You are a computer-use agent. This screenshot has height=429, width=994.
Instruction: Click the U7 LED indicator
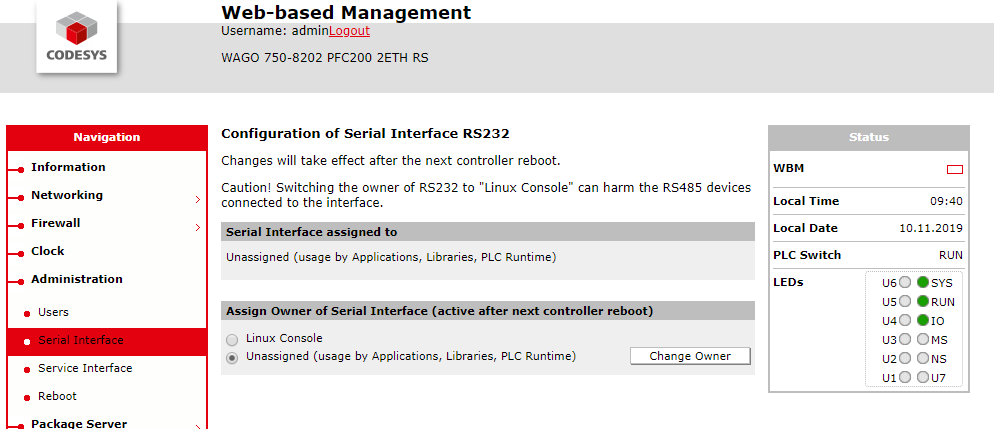click(x=922, y=378)
